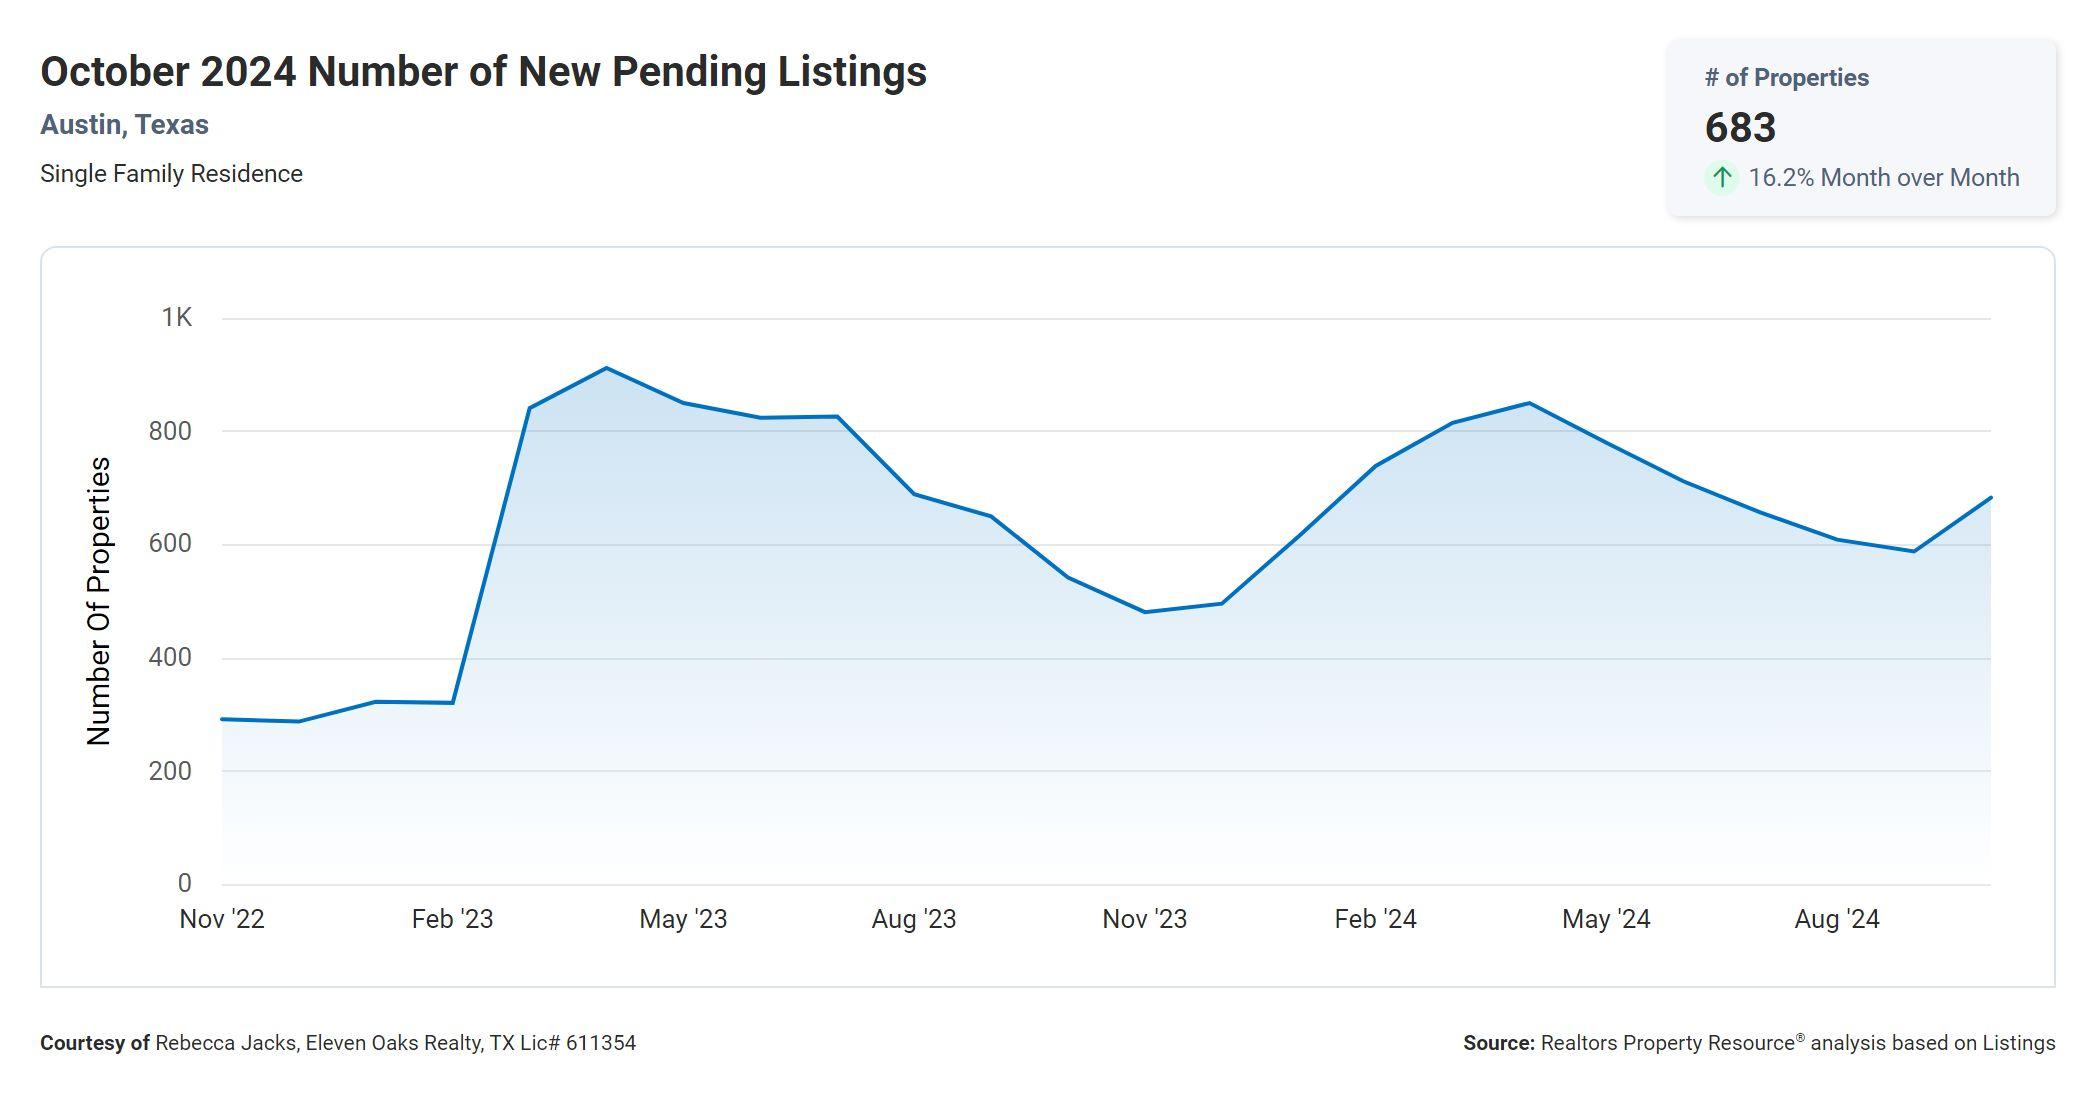Click the 683 properties count
2096x1100 pixels.
click(x=1740, y=128)
